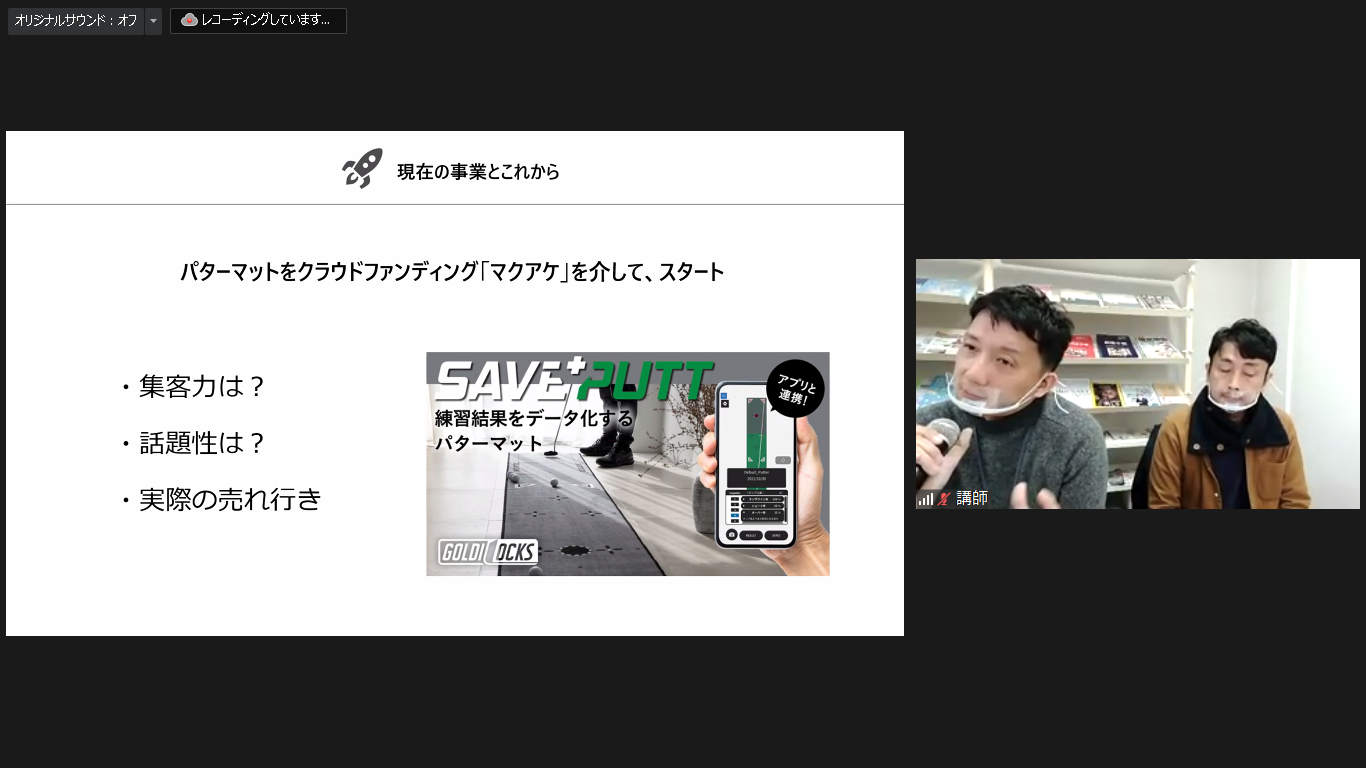Select the presenter video tile
Image resolution: width=1366 pixels, height=768 pixels.
1137,384
